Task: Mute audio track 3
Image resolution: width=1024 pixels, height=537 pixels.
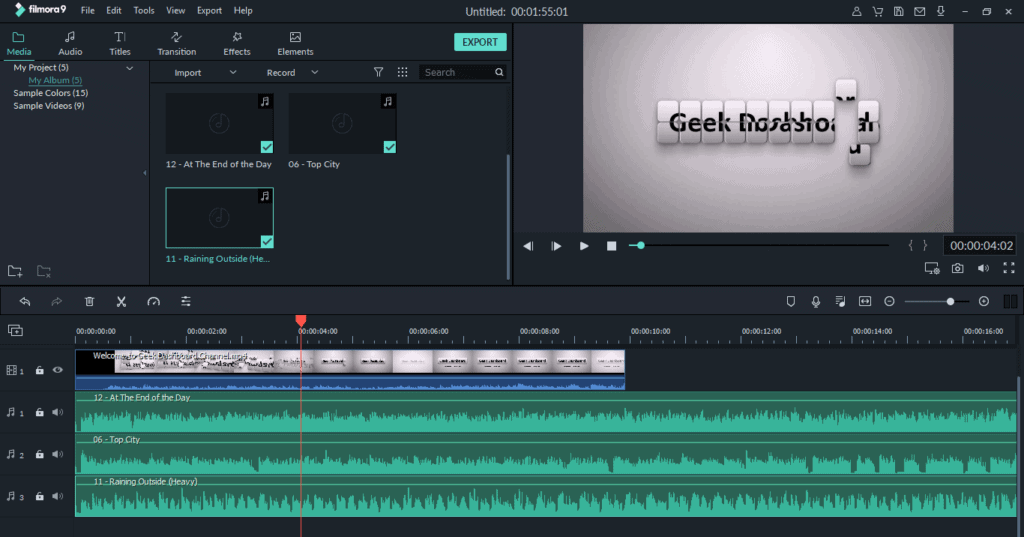Action: [57, 496]
